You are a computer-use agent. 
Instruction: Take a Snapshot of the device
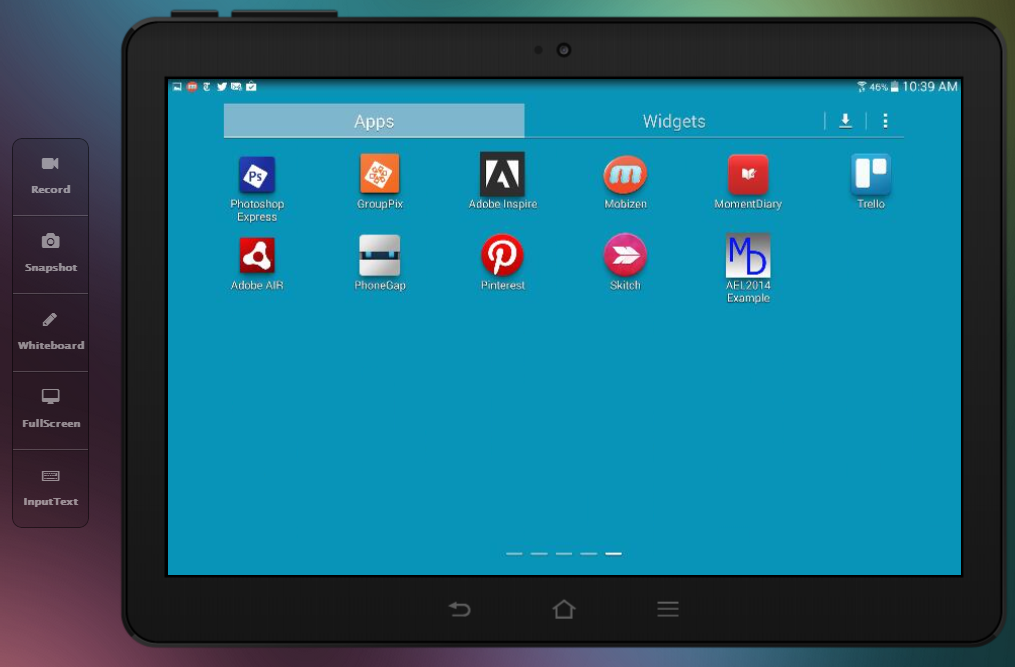(50, 254)
